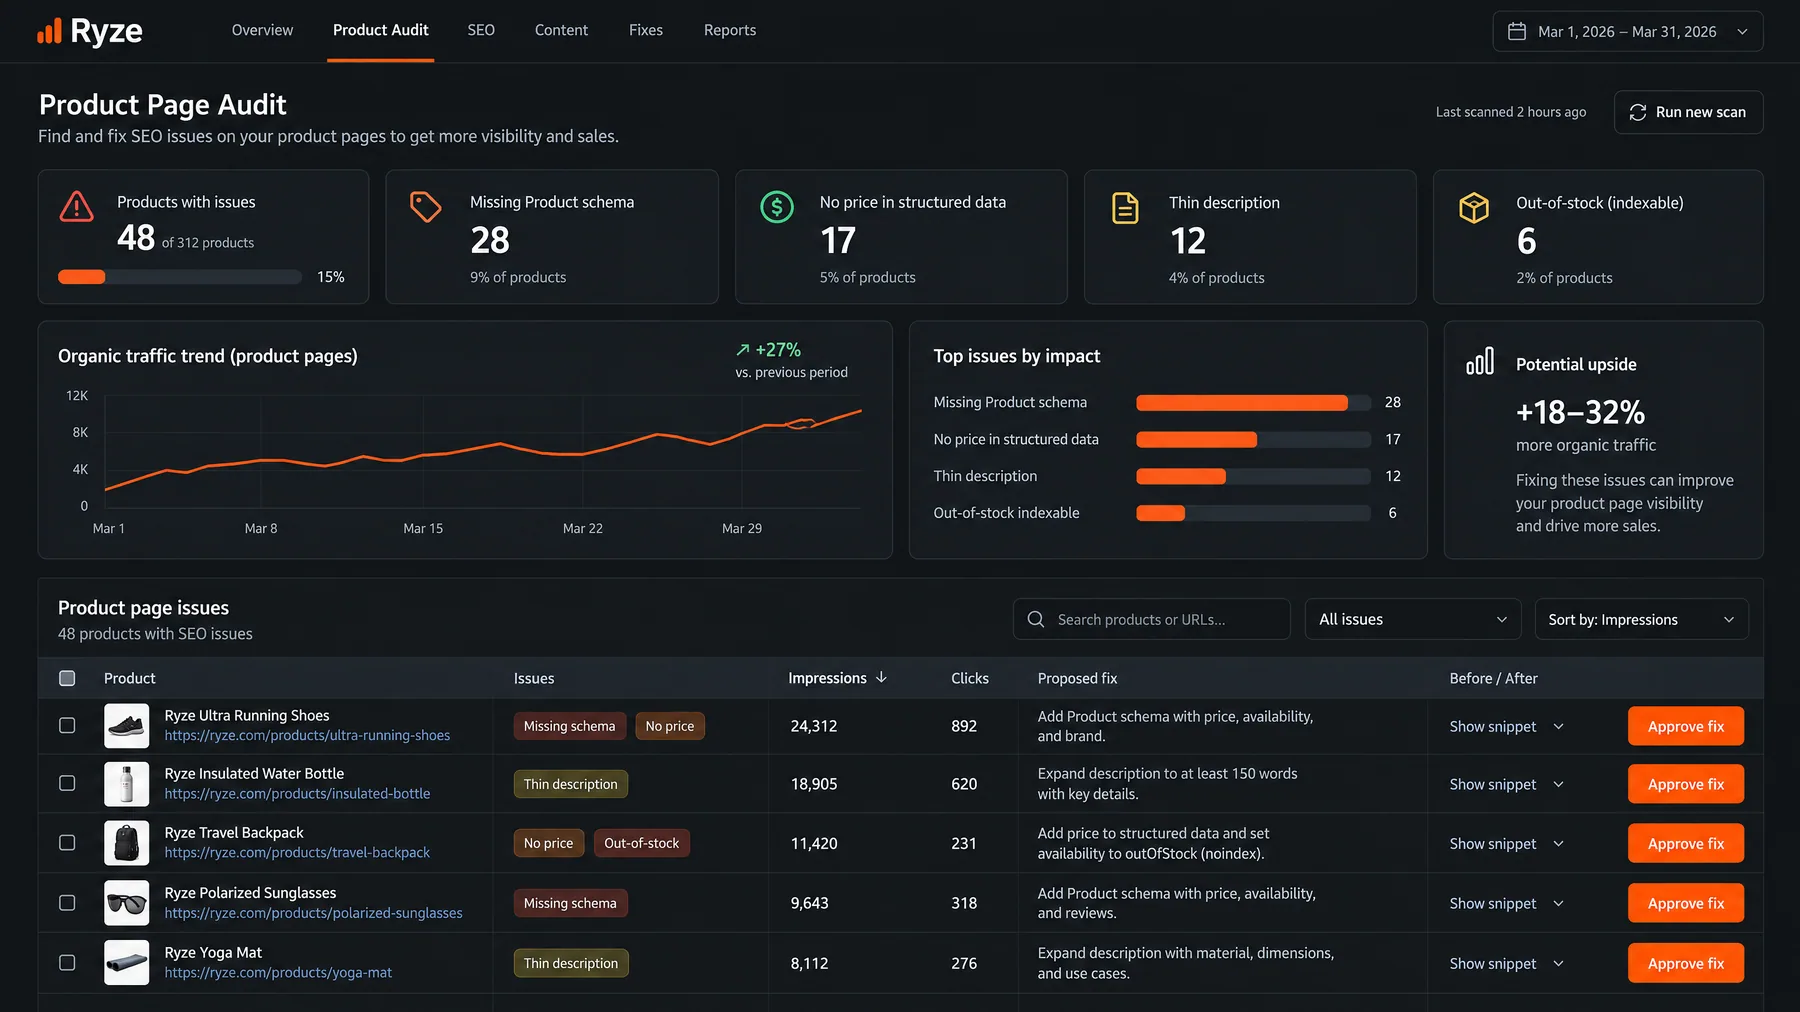Click the document icon on Thin description card
The width and height of the screenshot is (1800, 1012).
click(x=1125, y=208)
